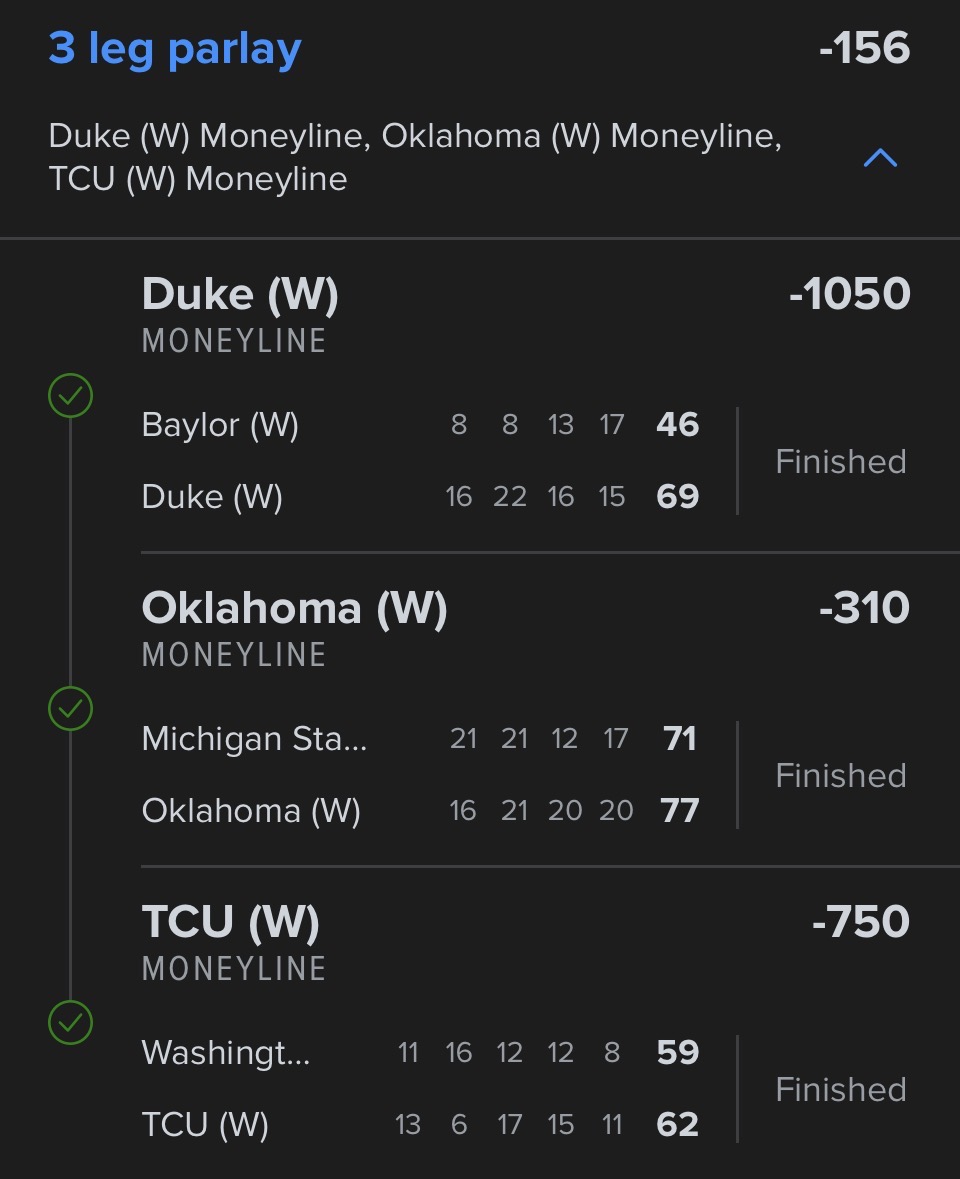Click Finished status for TCU game

pyautogui.click(x=841, y=1090)
